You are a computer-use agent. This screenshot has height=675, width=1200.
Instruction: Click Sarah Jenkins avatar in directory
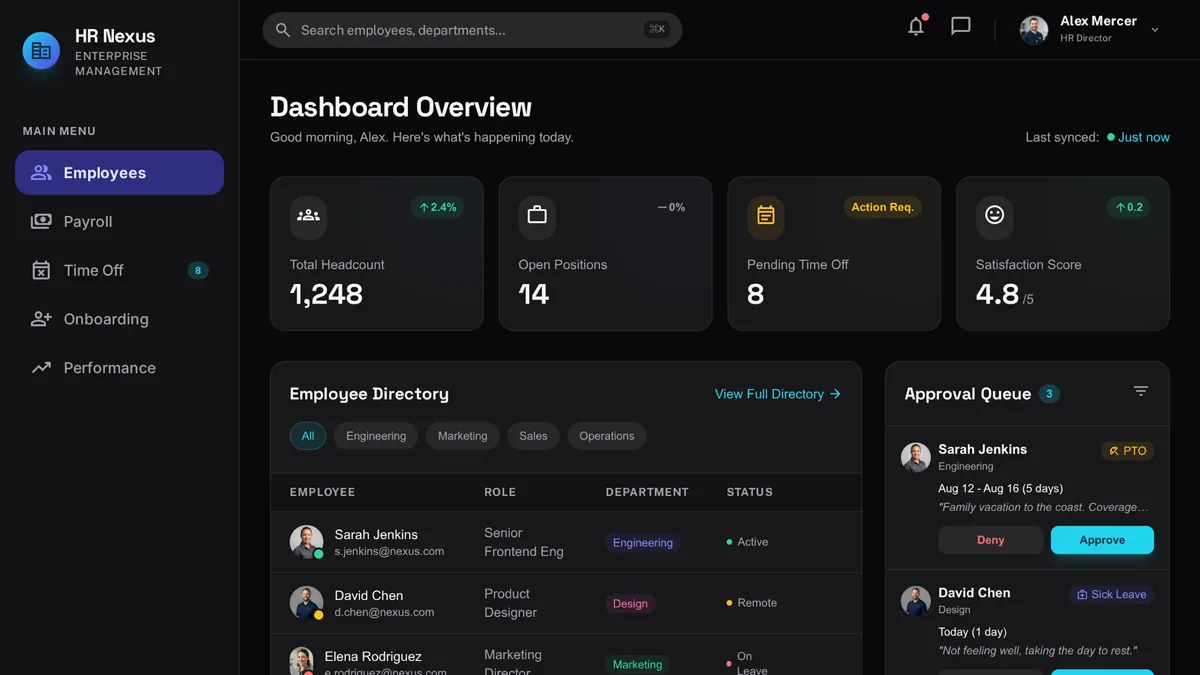pos(306,542)
